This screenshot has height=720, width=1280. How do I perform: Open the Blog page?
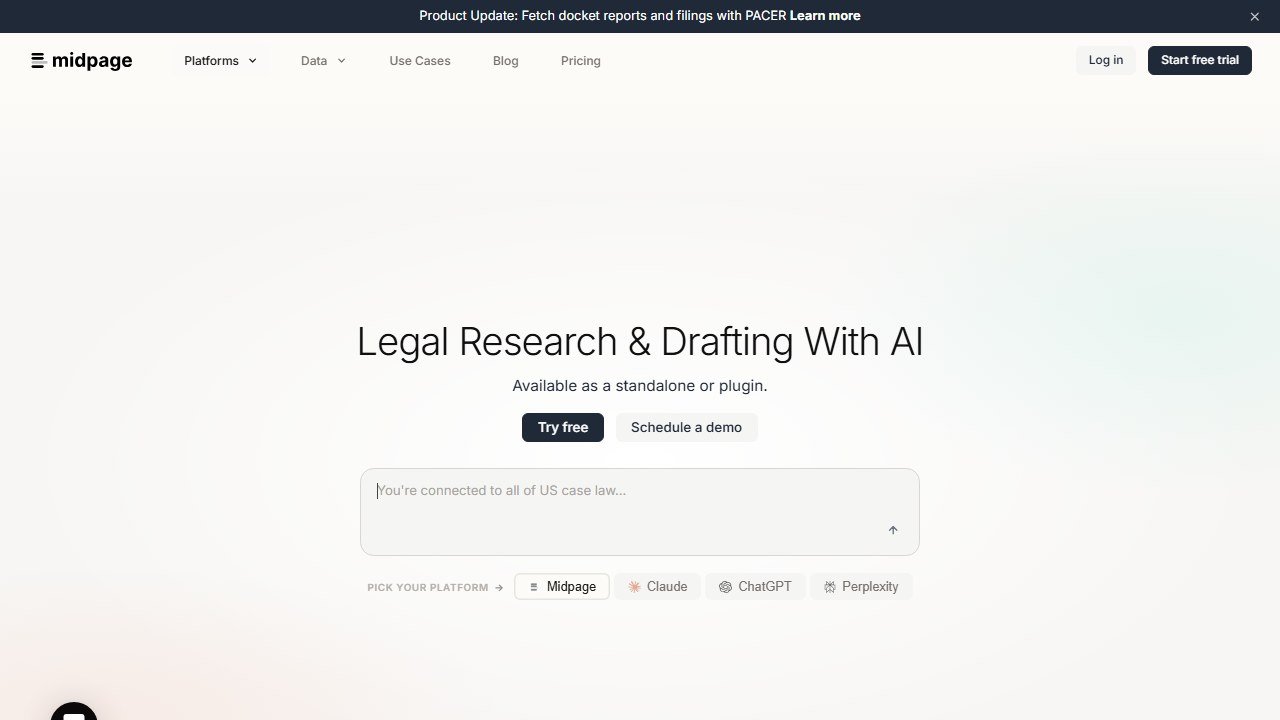tap(506, 61)
